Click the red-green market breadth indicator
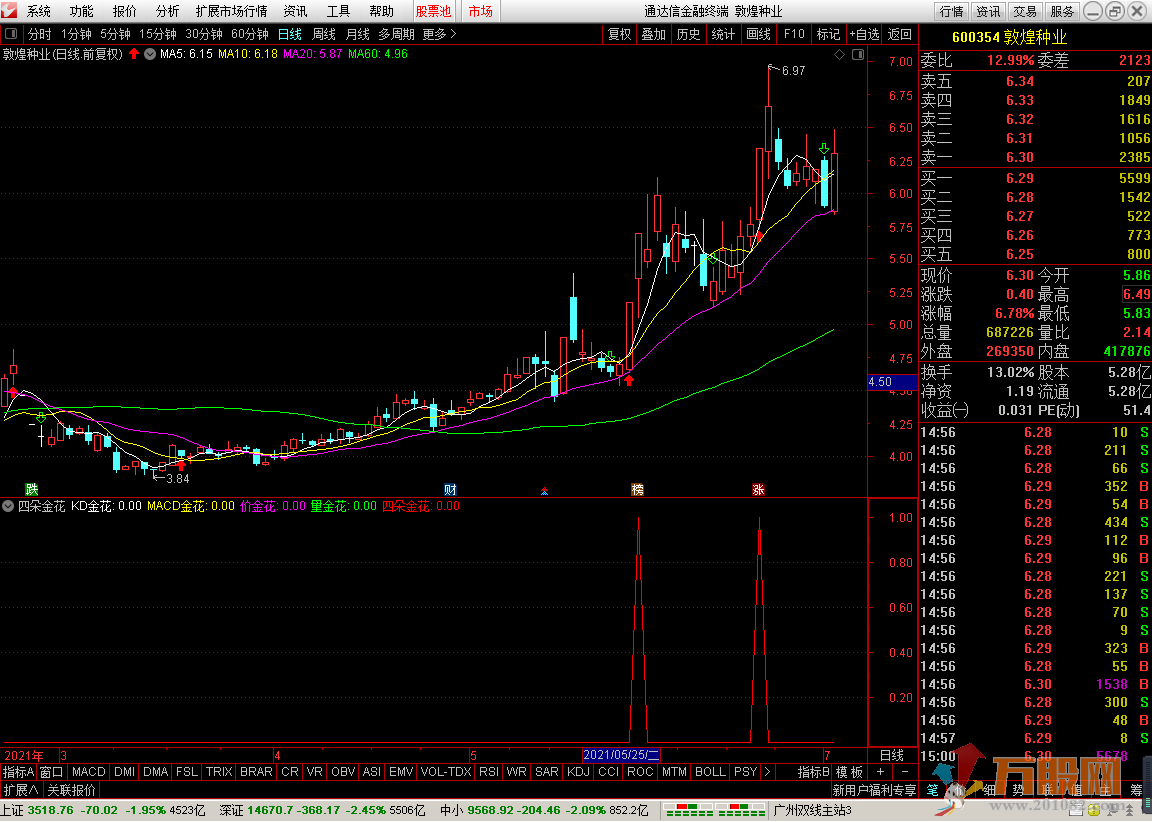 (x=713, y=810)
